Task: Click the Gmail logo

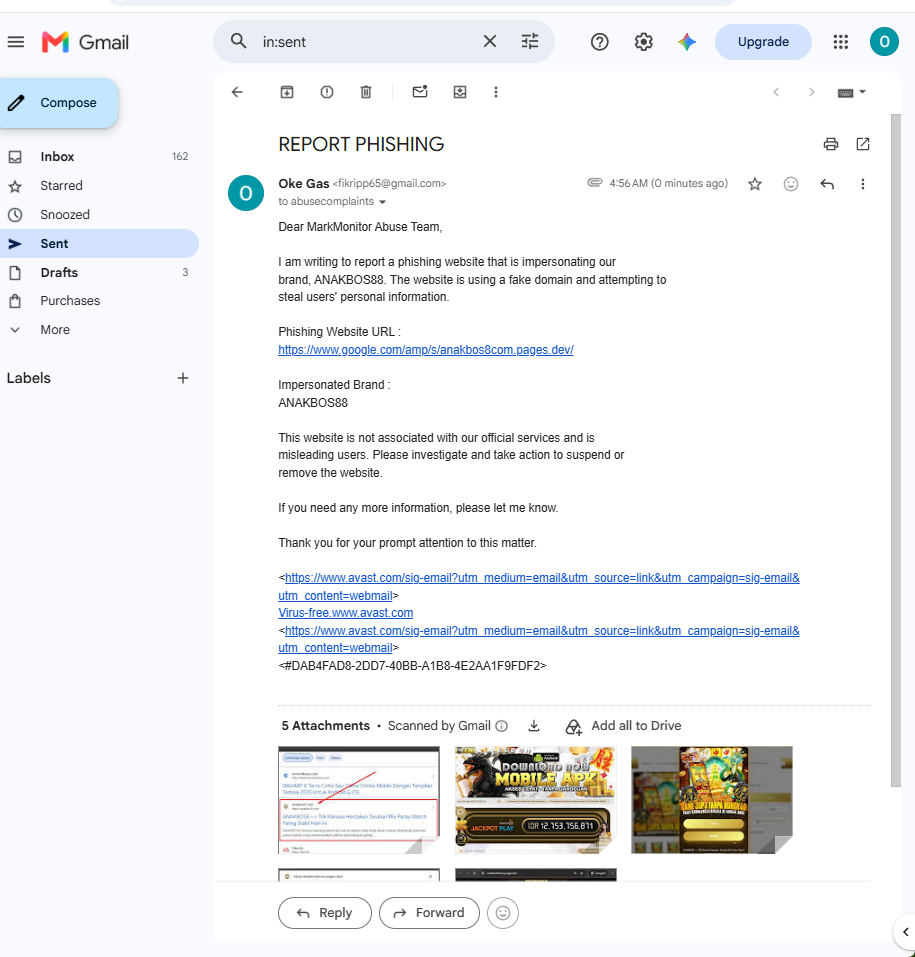Action: tap(85, 42)
